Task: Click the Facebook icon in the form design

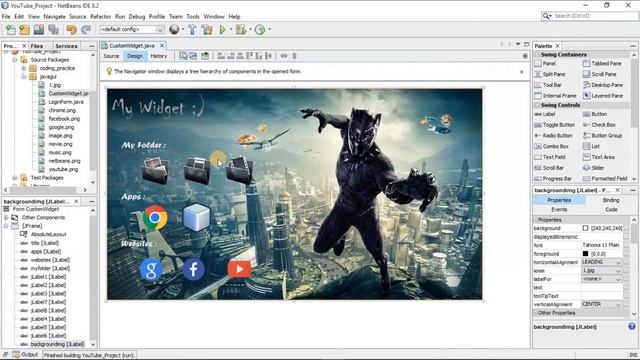Action: [x=193, y=269]
